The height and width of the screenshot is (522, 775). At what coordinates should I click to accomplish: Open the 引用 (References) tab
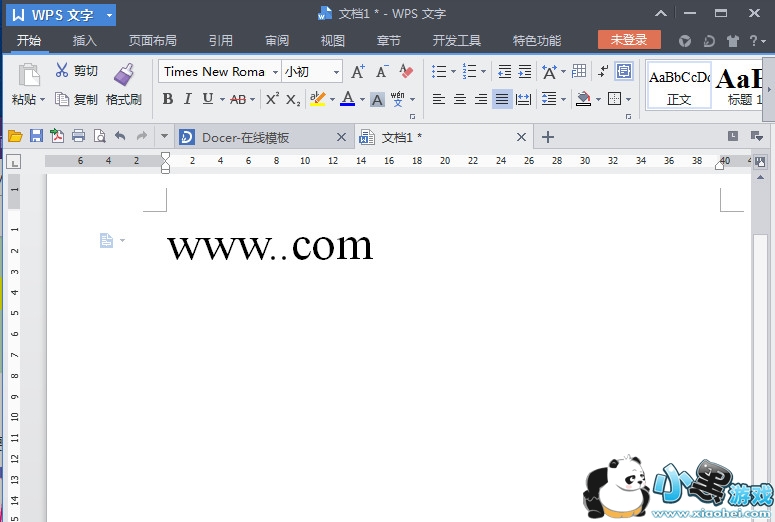click(220, 41)
